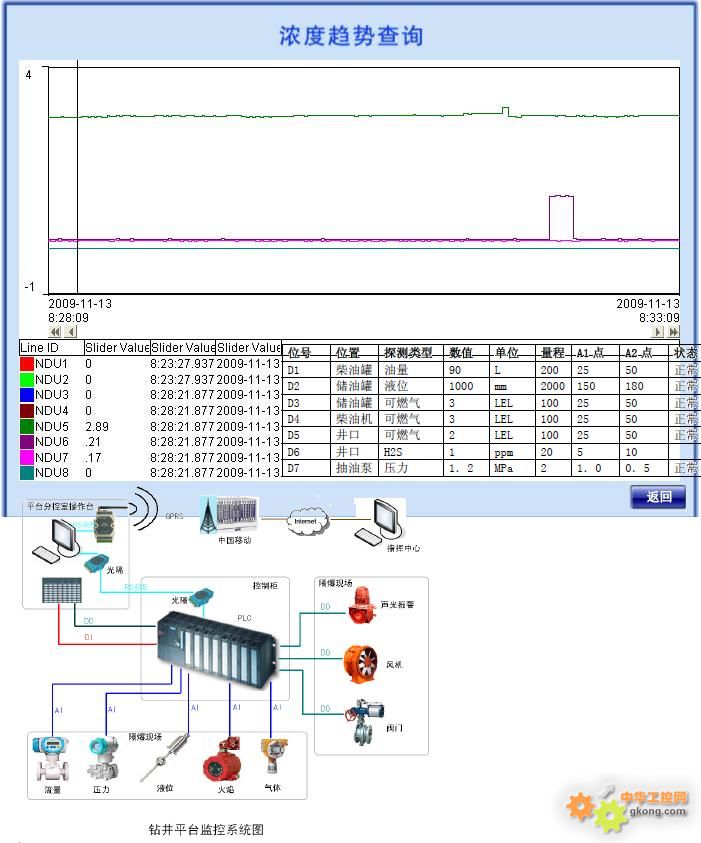Viewport: 701px width, 843px height.
Task: Select the NDU5 dark green color swatch
Action: click(x=27, y=426)
